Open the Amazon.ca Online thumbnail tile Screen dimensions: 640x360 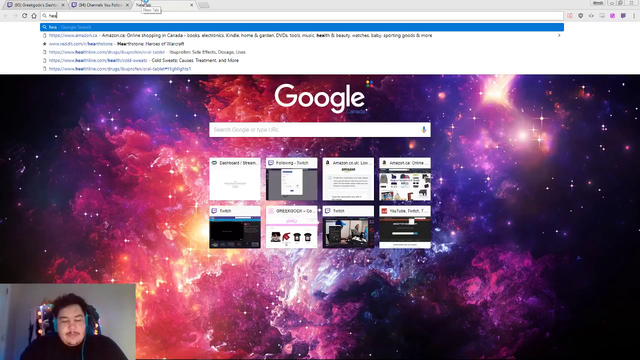(405, 179)
